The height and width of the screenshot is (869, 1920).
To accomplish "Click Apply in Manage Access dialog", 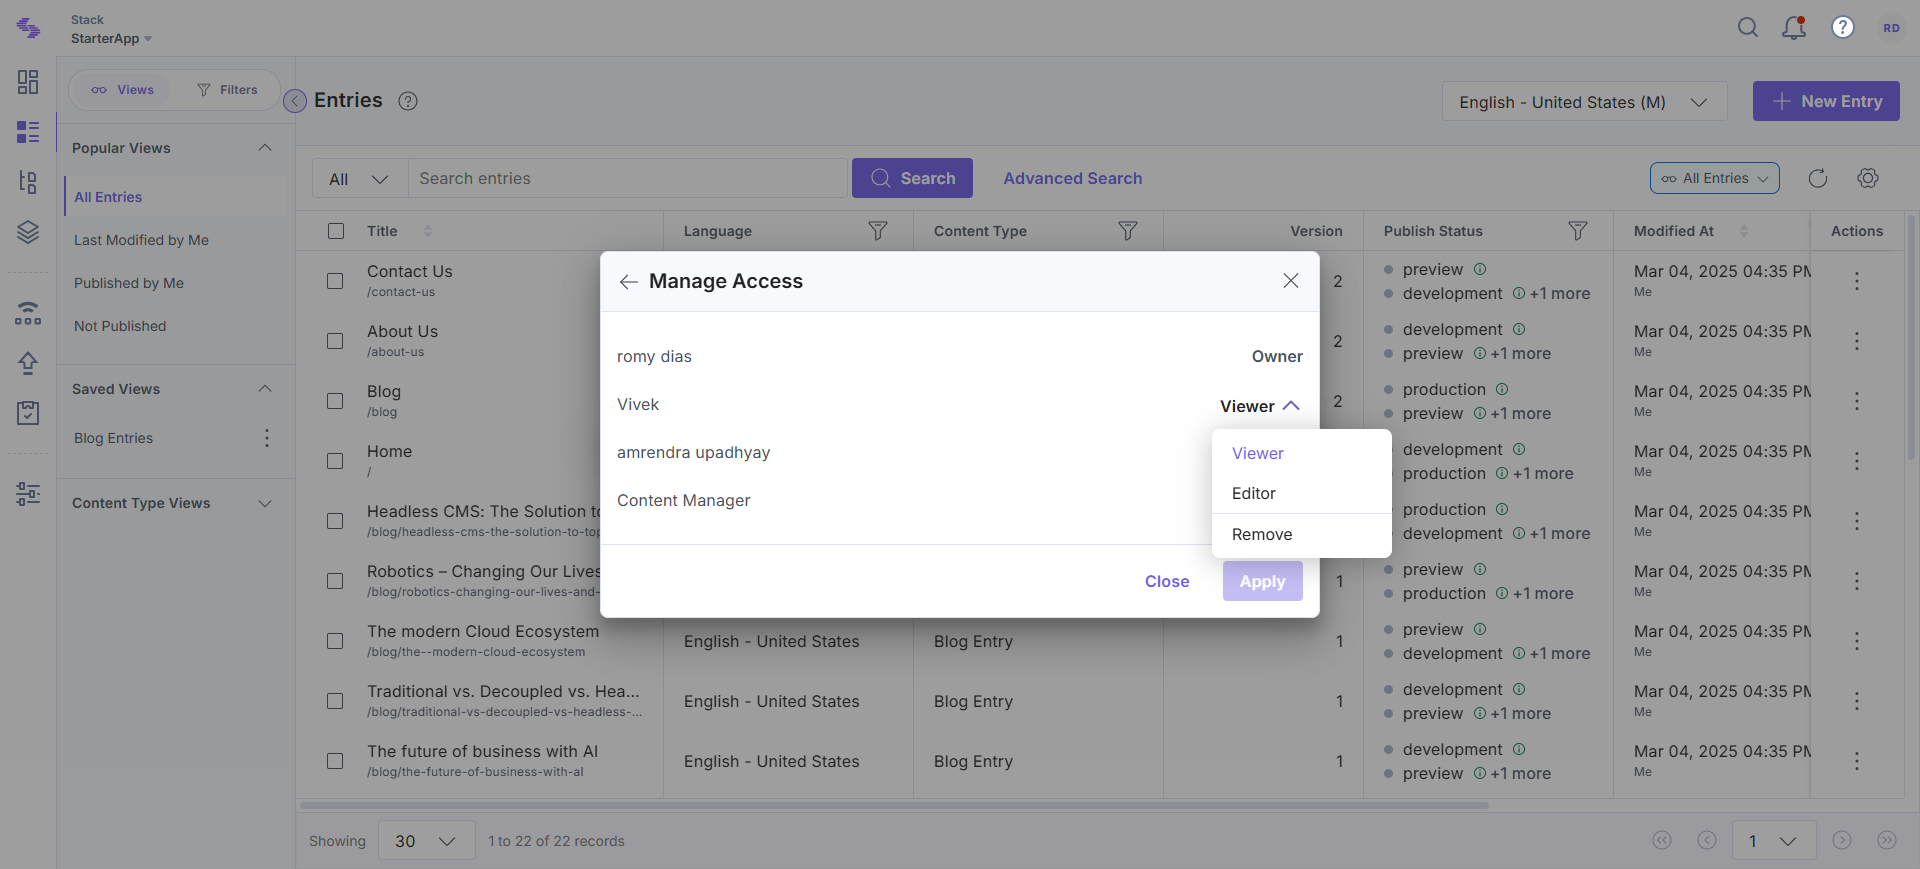I will [x=1262, y=581].
